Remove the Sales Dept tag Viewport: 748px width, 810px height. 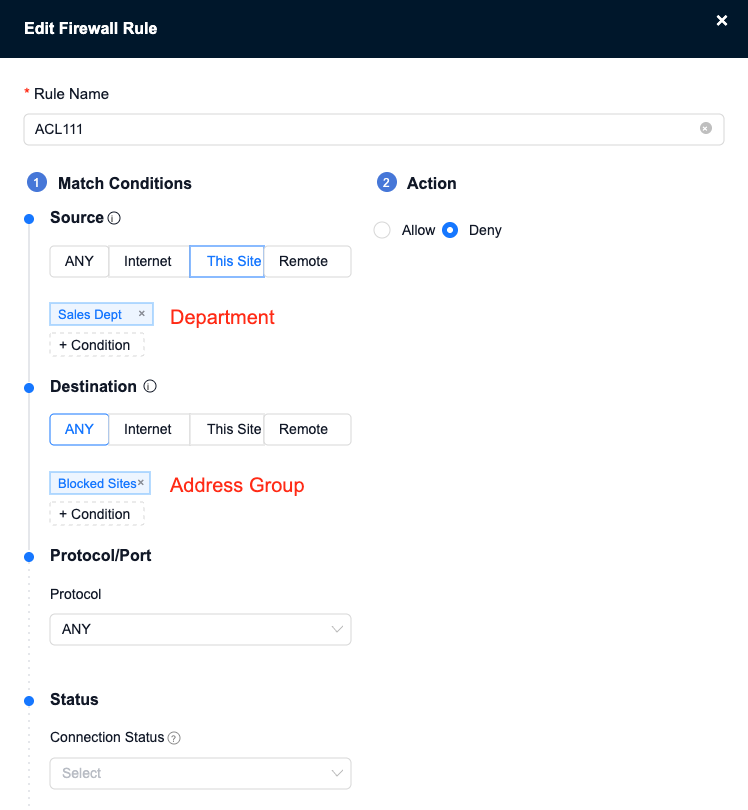[x=142, y=314]
